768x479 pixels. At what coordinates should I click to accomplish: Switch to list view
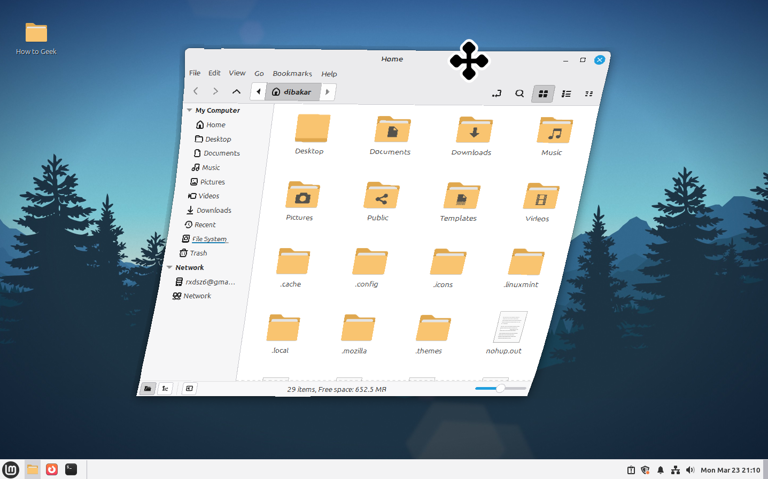click(566, 94)
